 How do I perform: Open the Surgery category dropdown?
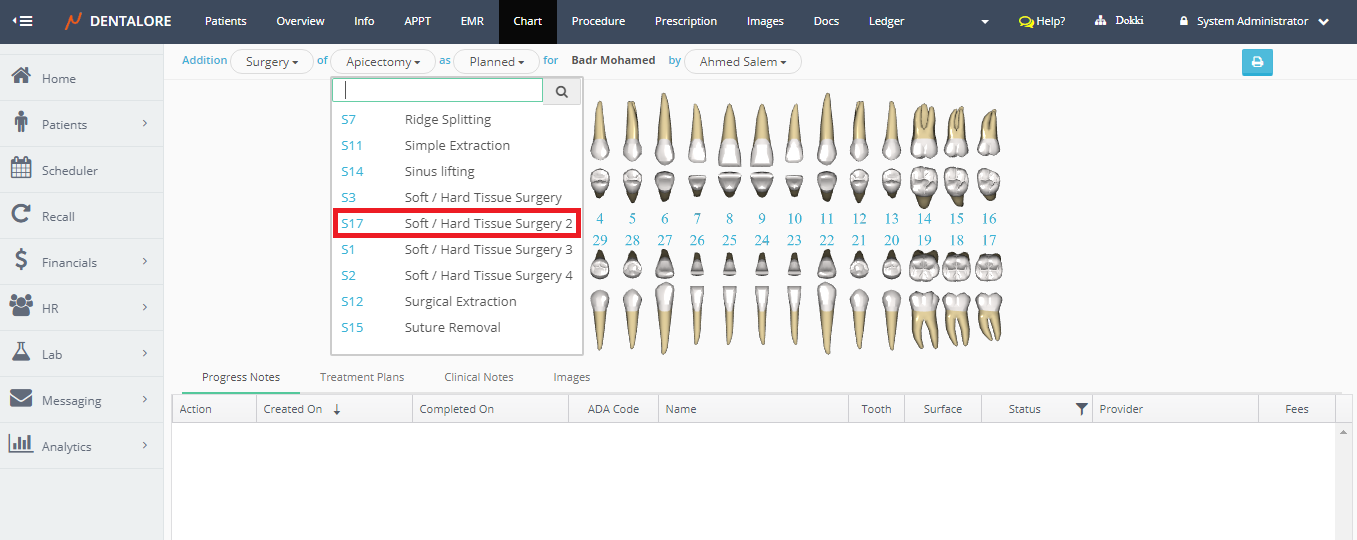pos(272,62)
